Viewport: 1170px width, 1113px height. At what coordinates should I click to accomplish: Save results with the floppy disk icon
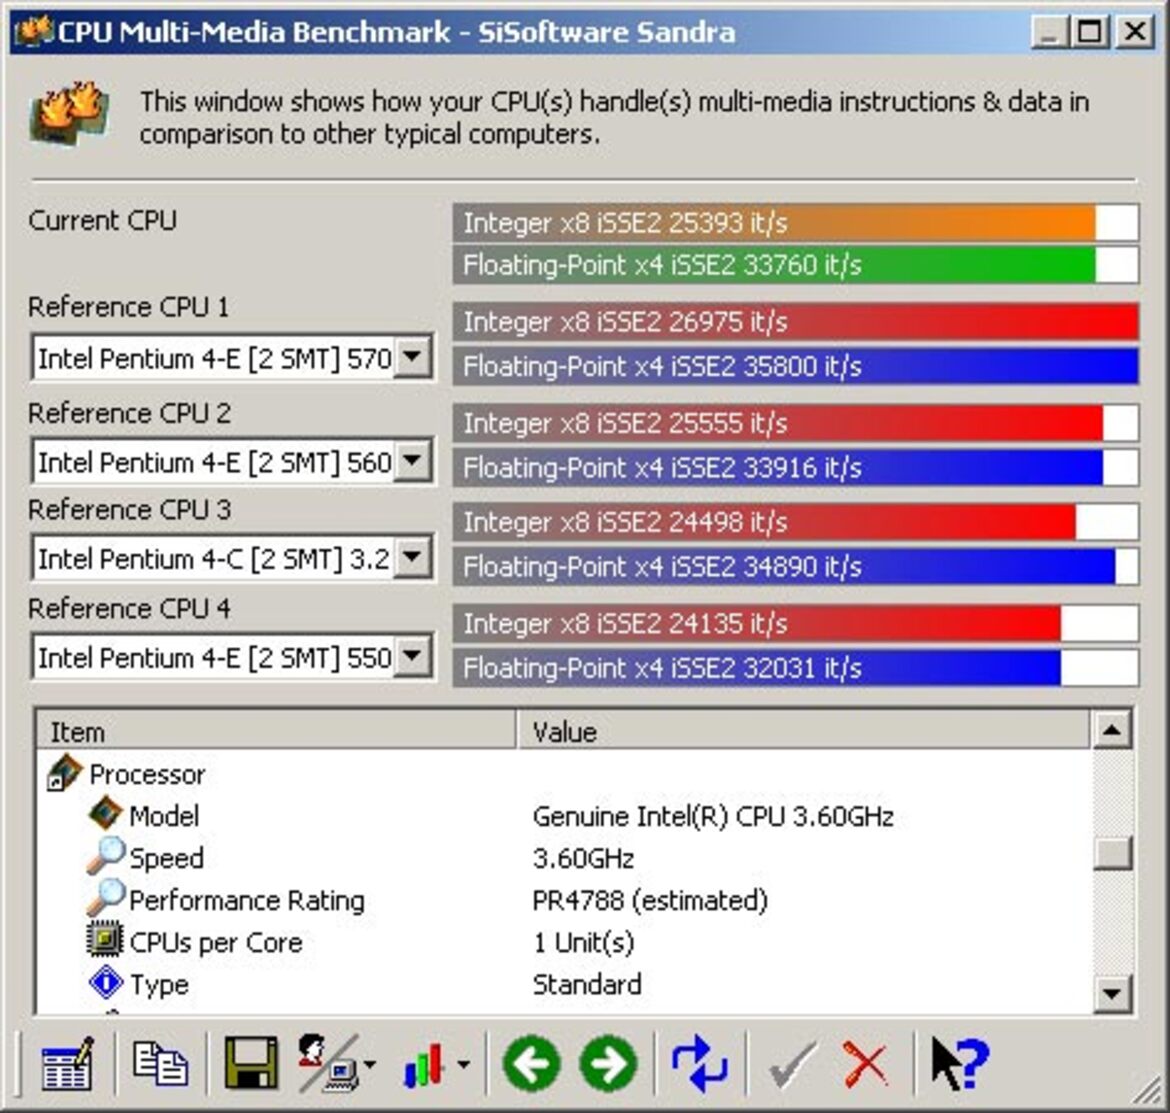click(251, 1064)
